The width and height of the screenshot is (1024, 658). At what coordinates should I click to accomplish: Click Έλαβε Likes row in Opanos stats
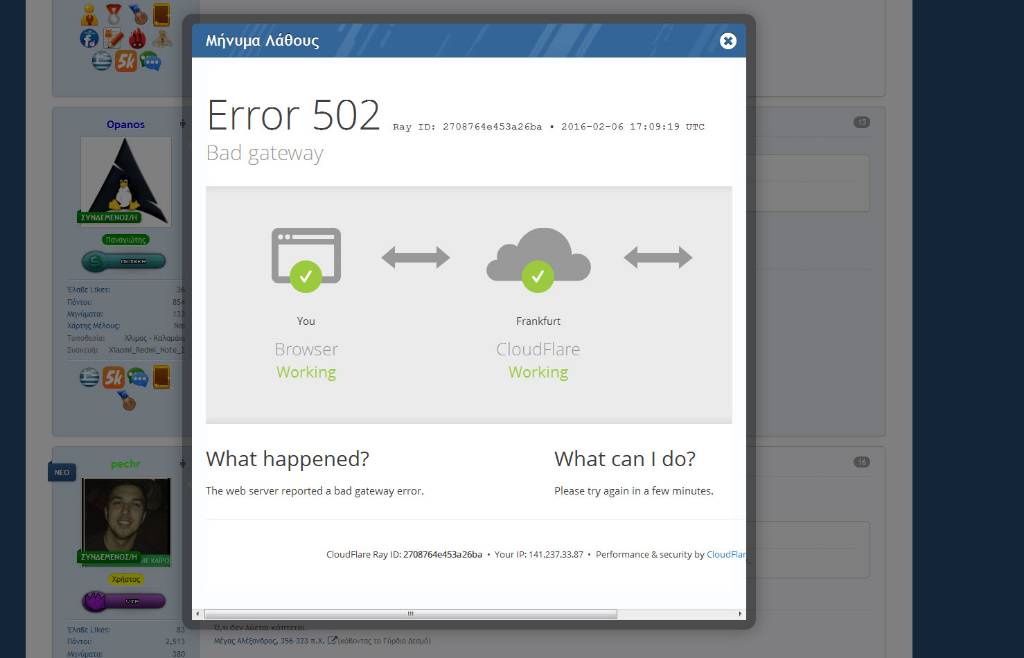(126, 290)
